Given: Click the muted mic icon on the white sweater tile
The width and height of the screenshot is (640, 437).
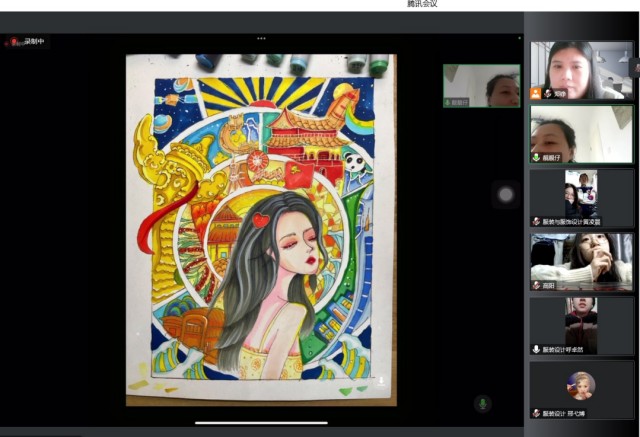Looking at the screenshot, I should tap(536, 285).
